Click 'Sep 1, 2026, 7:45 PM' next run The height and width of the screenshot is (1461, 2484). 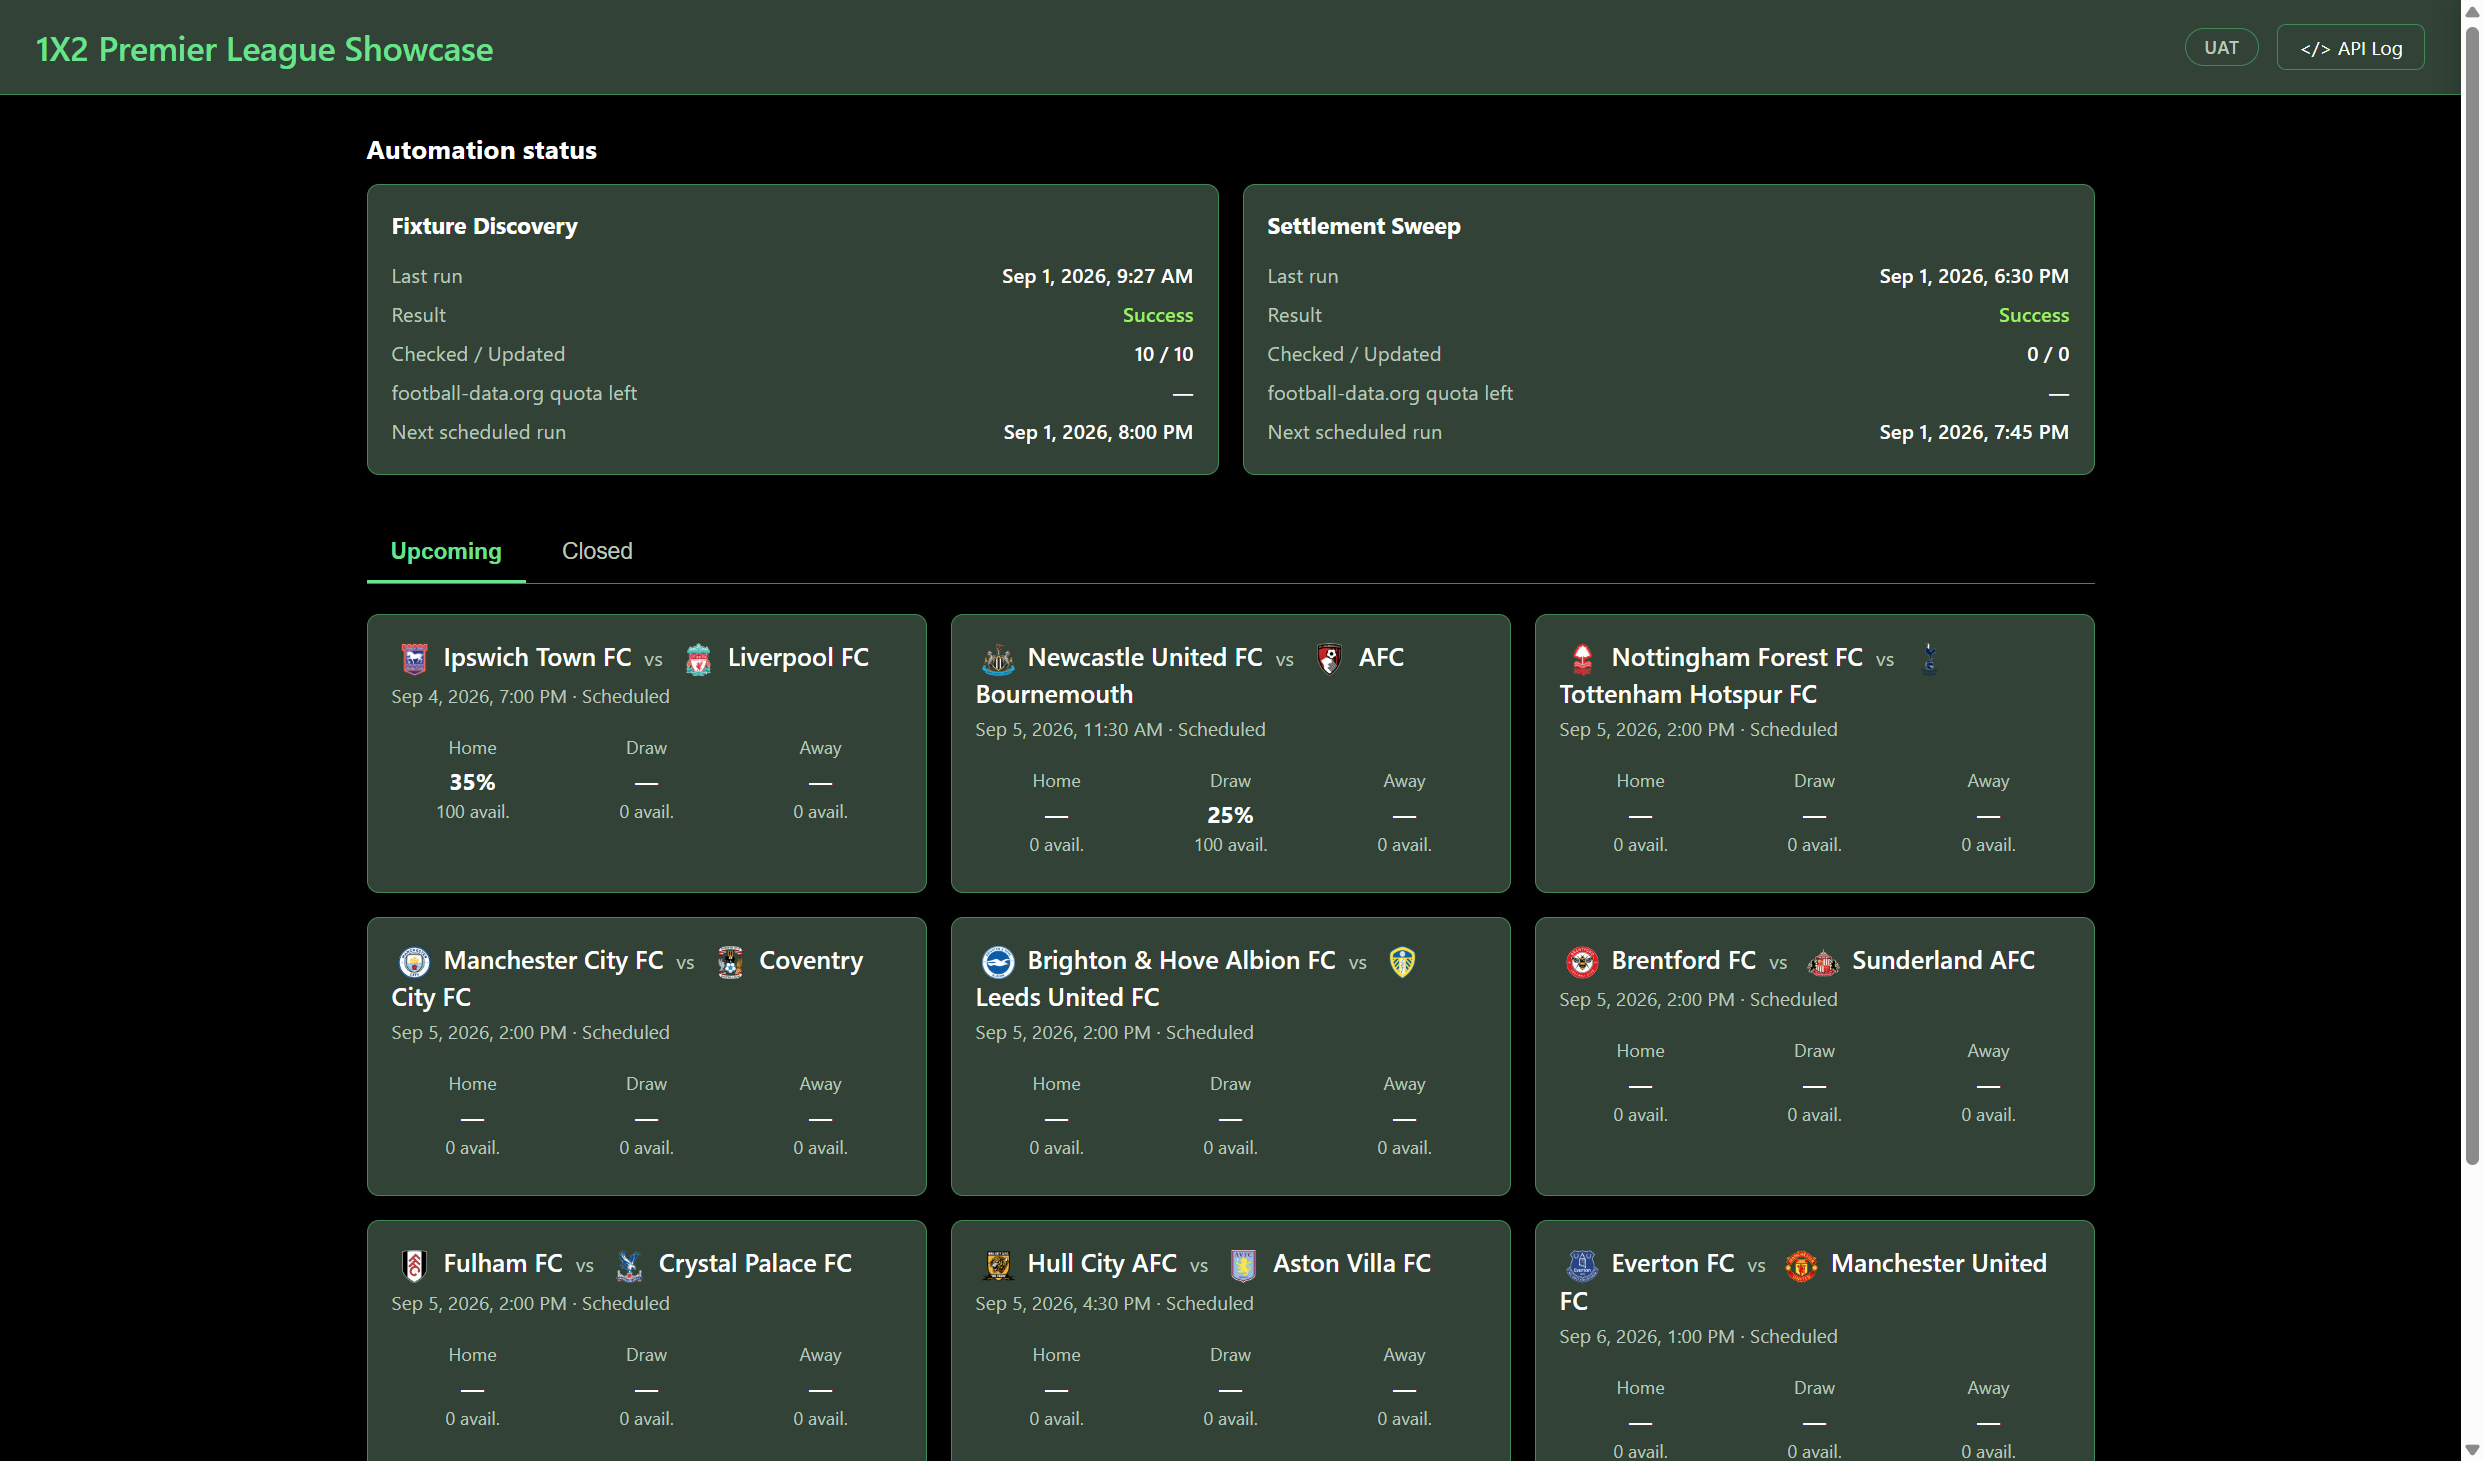click(x=1974, y=432)
